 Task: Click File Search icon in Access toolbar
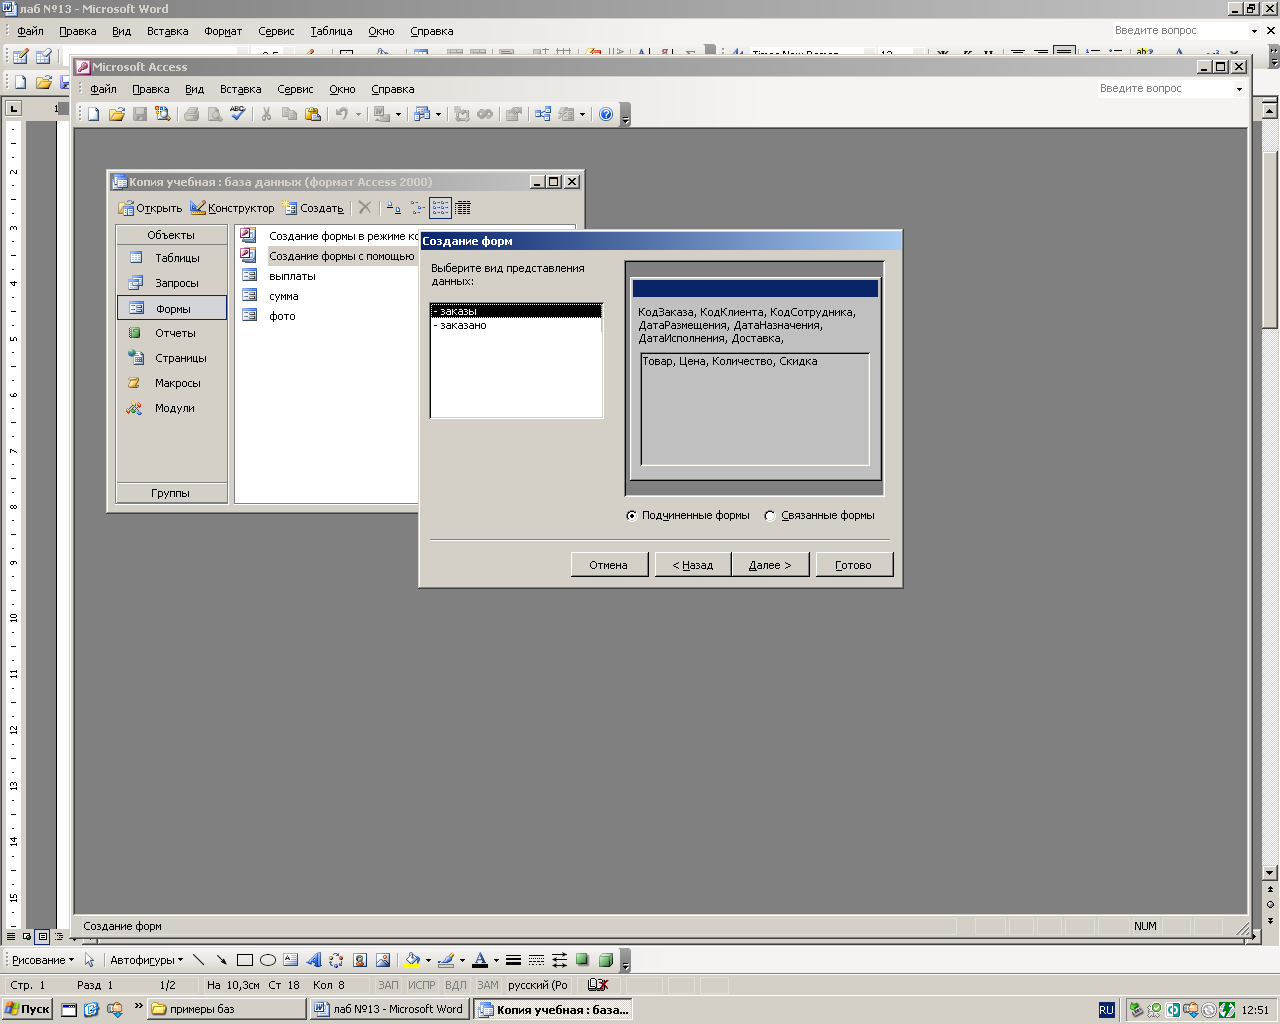[x=163, y=115]
